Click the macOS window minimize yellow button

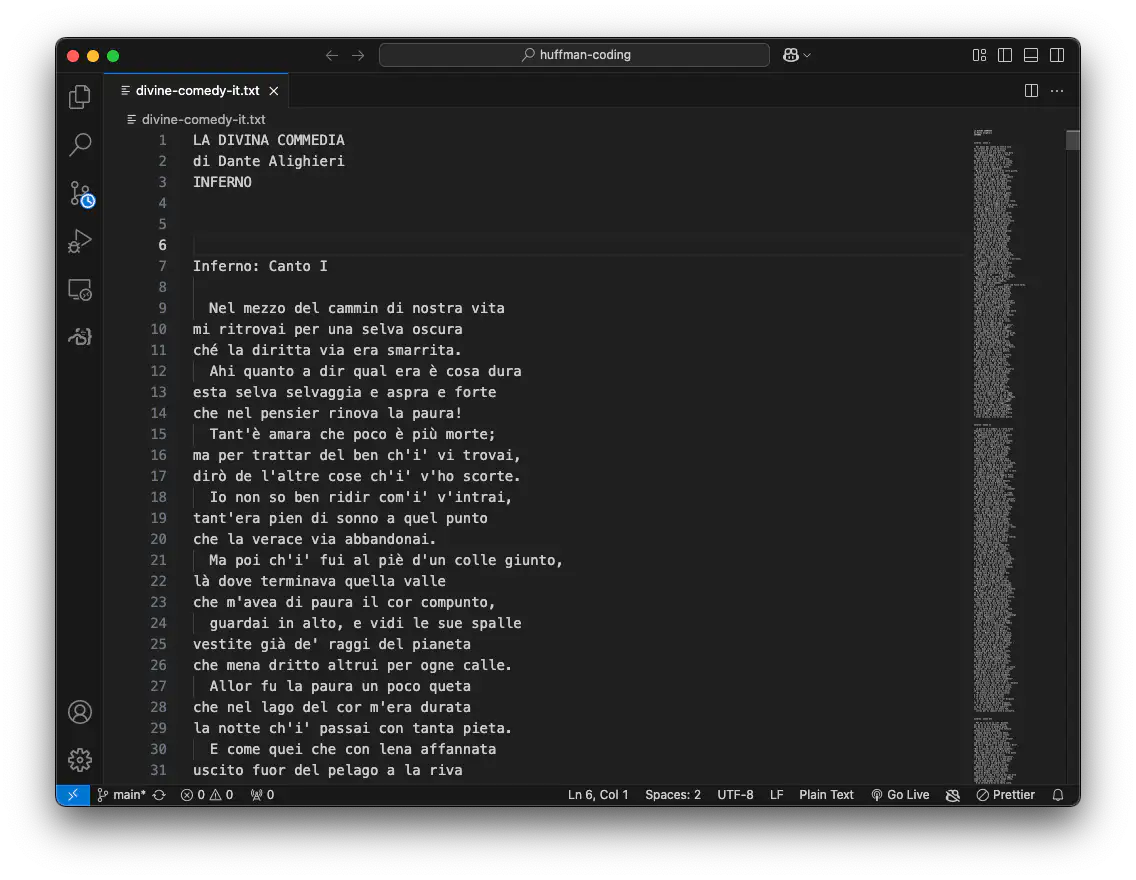click(93, 56)
